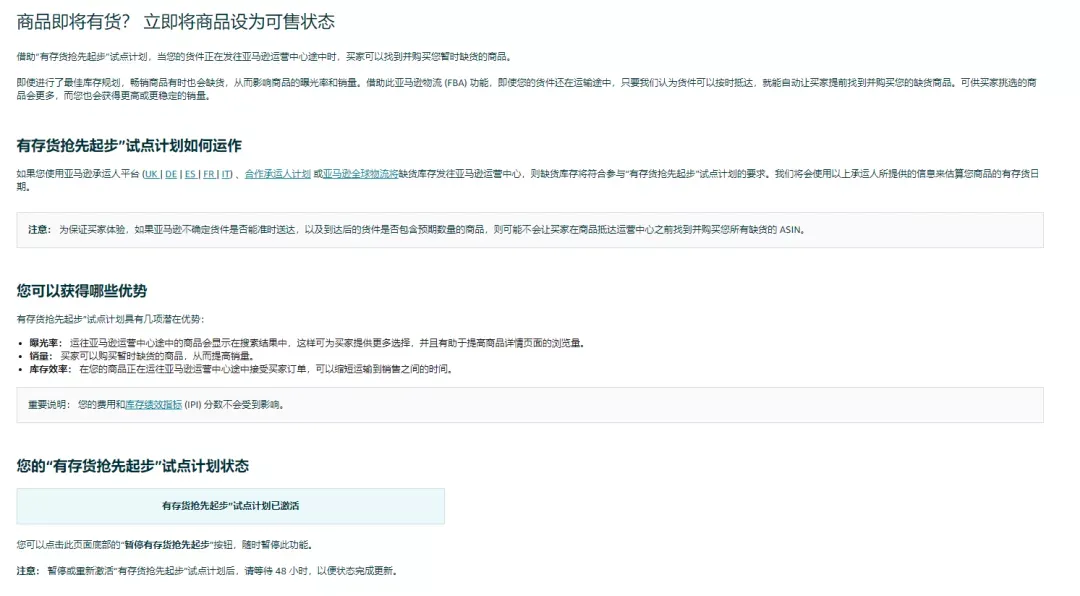Click the bold 暂停有存货抢先起步 text

(x=167, y=545)
